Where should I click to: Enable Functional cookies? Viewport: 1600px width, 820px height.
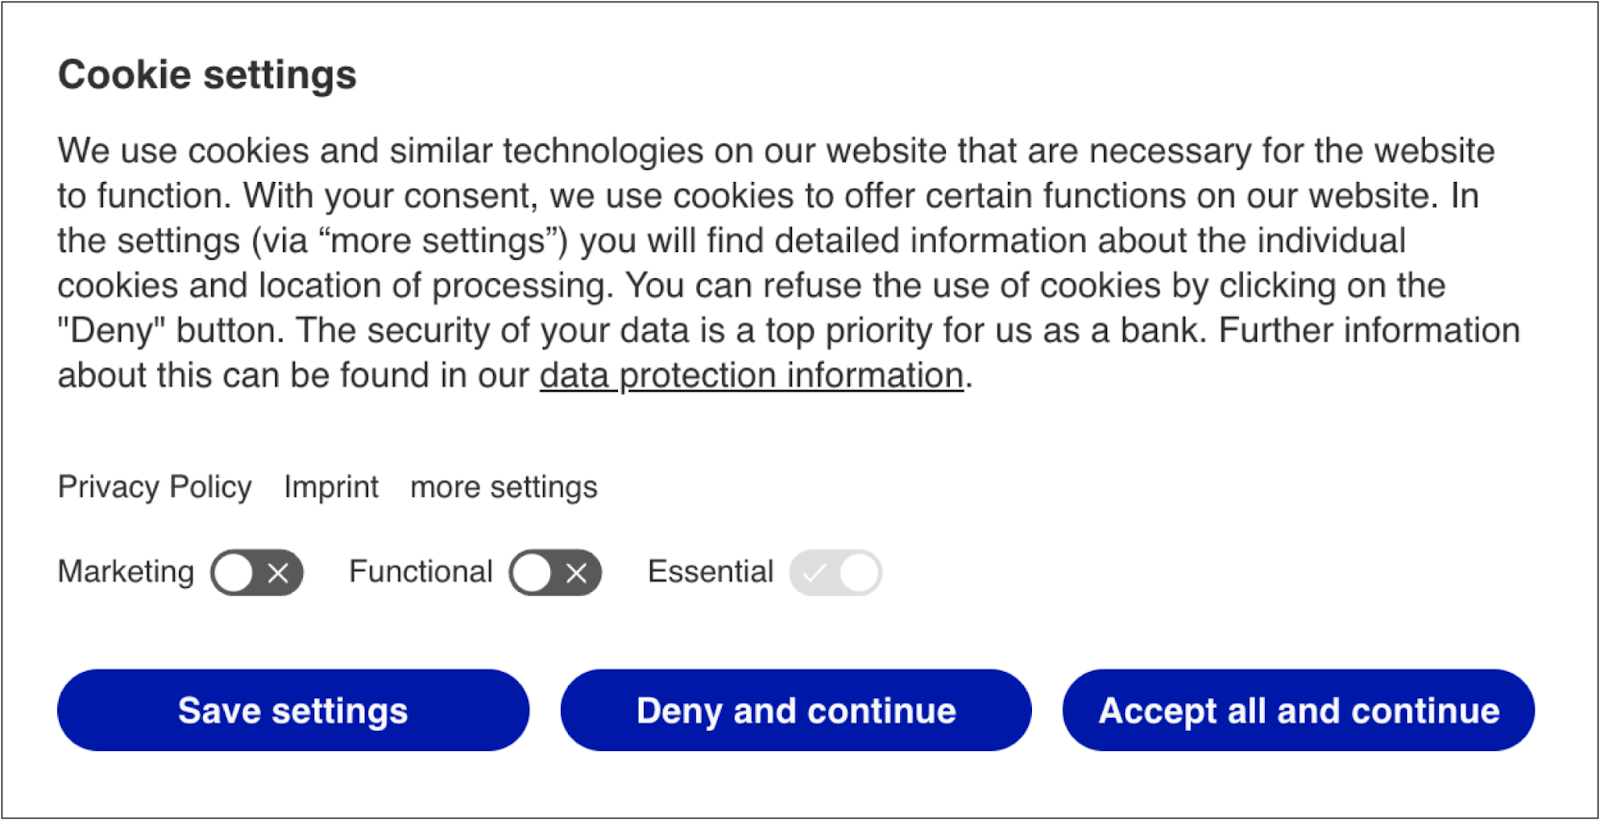[556, 572]
